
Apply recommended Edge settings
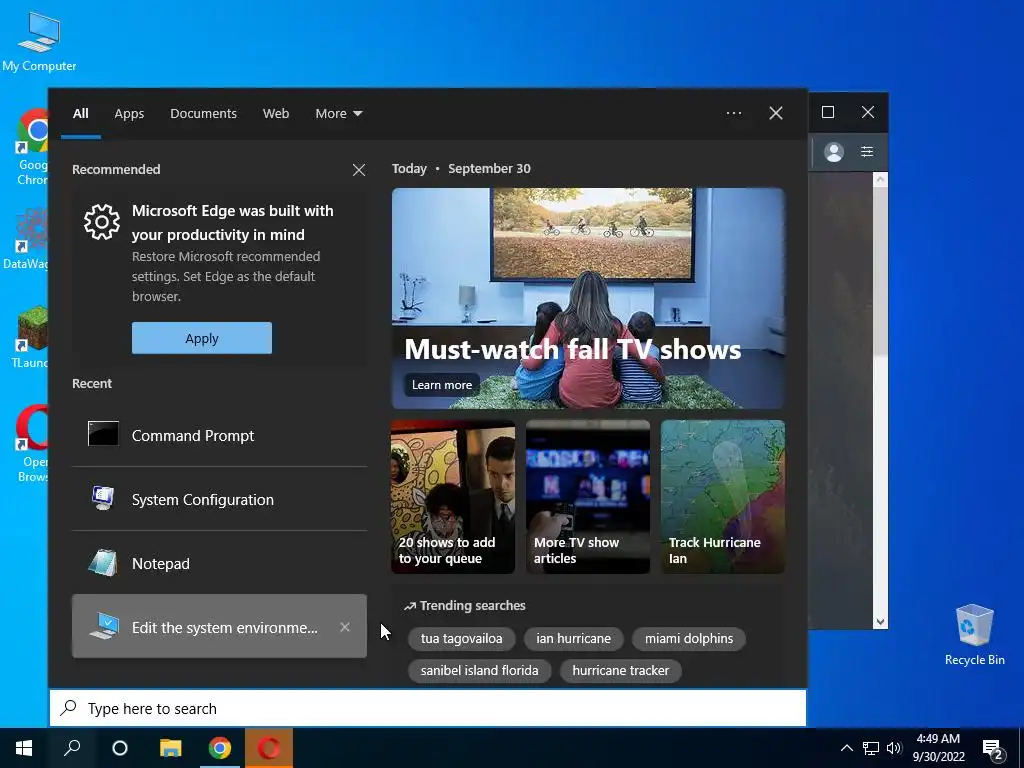pyautogui.click(x=202, y=338)
